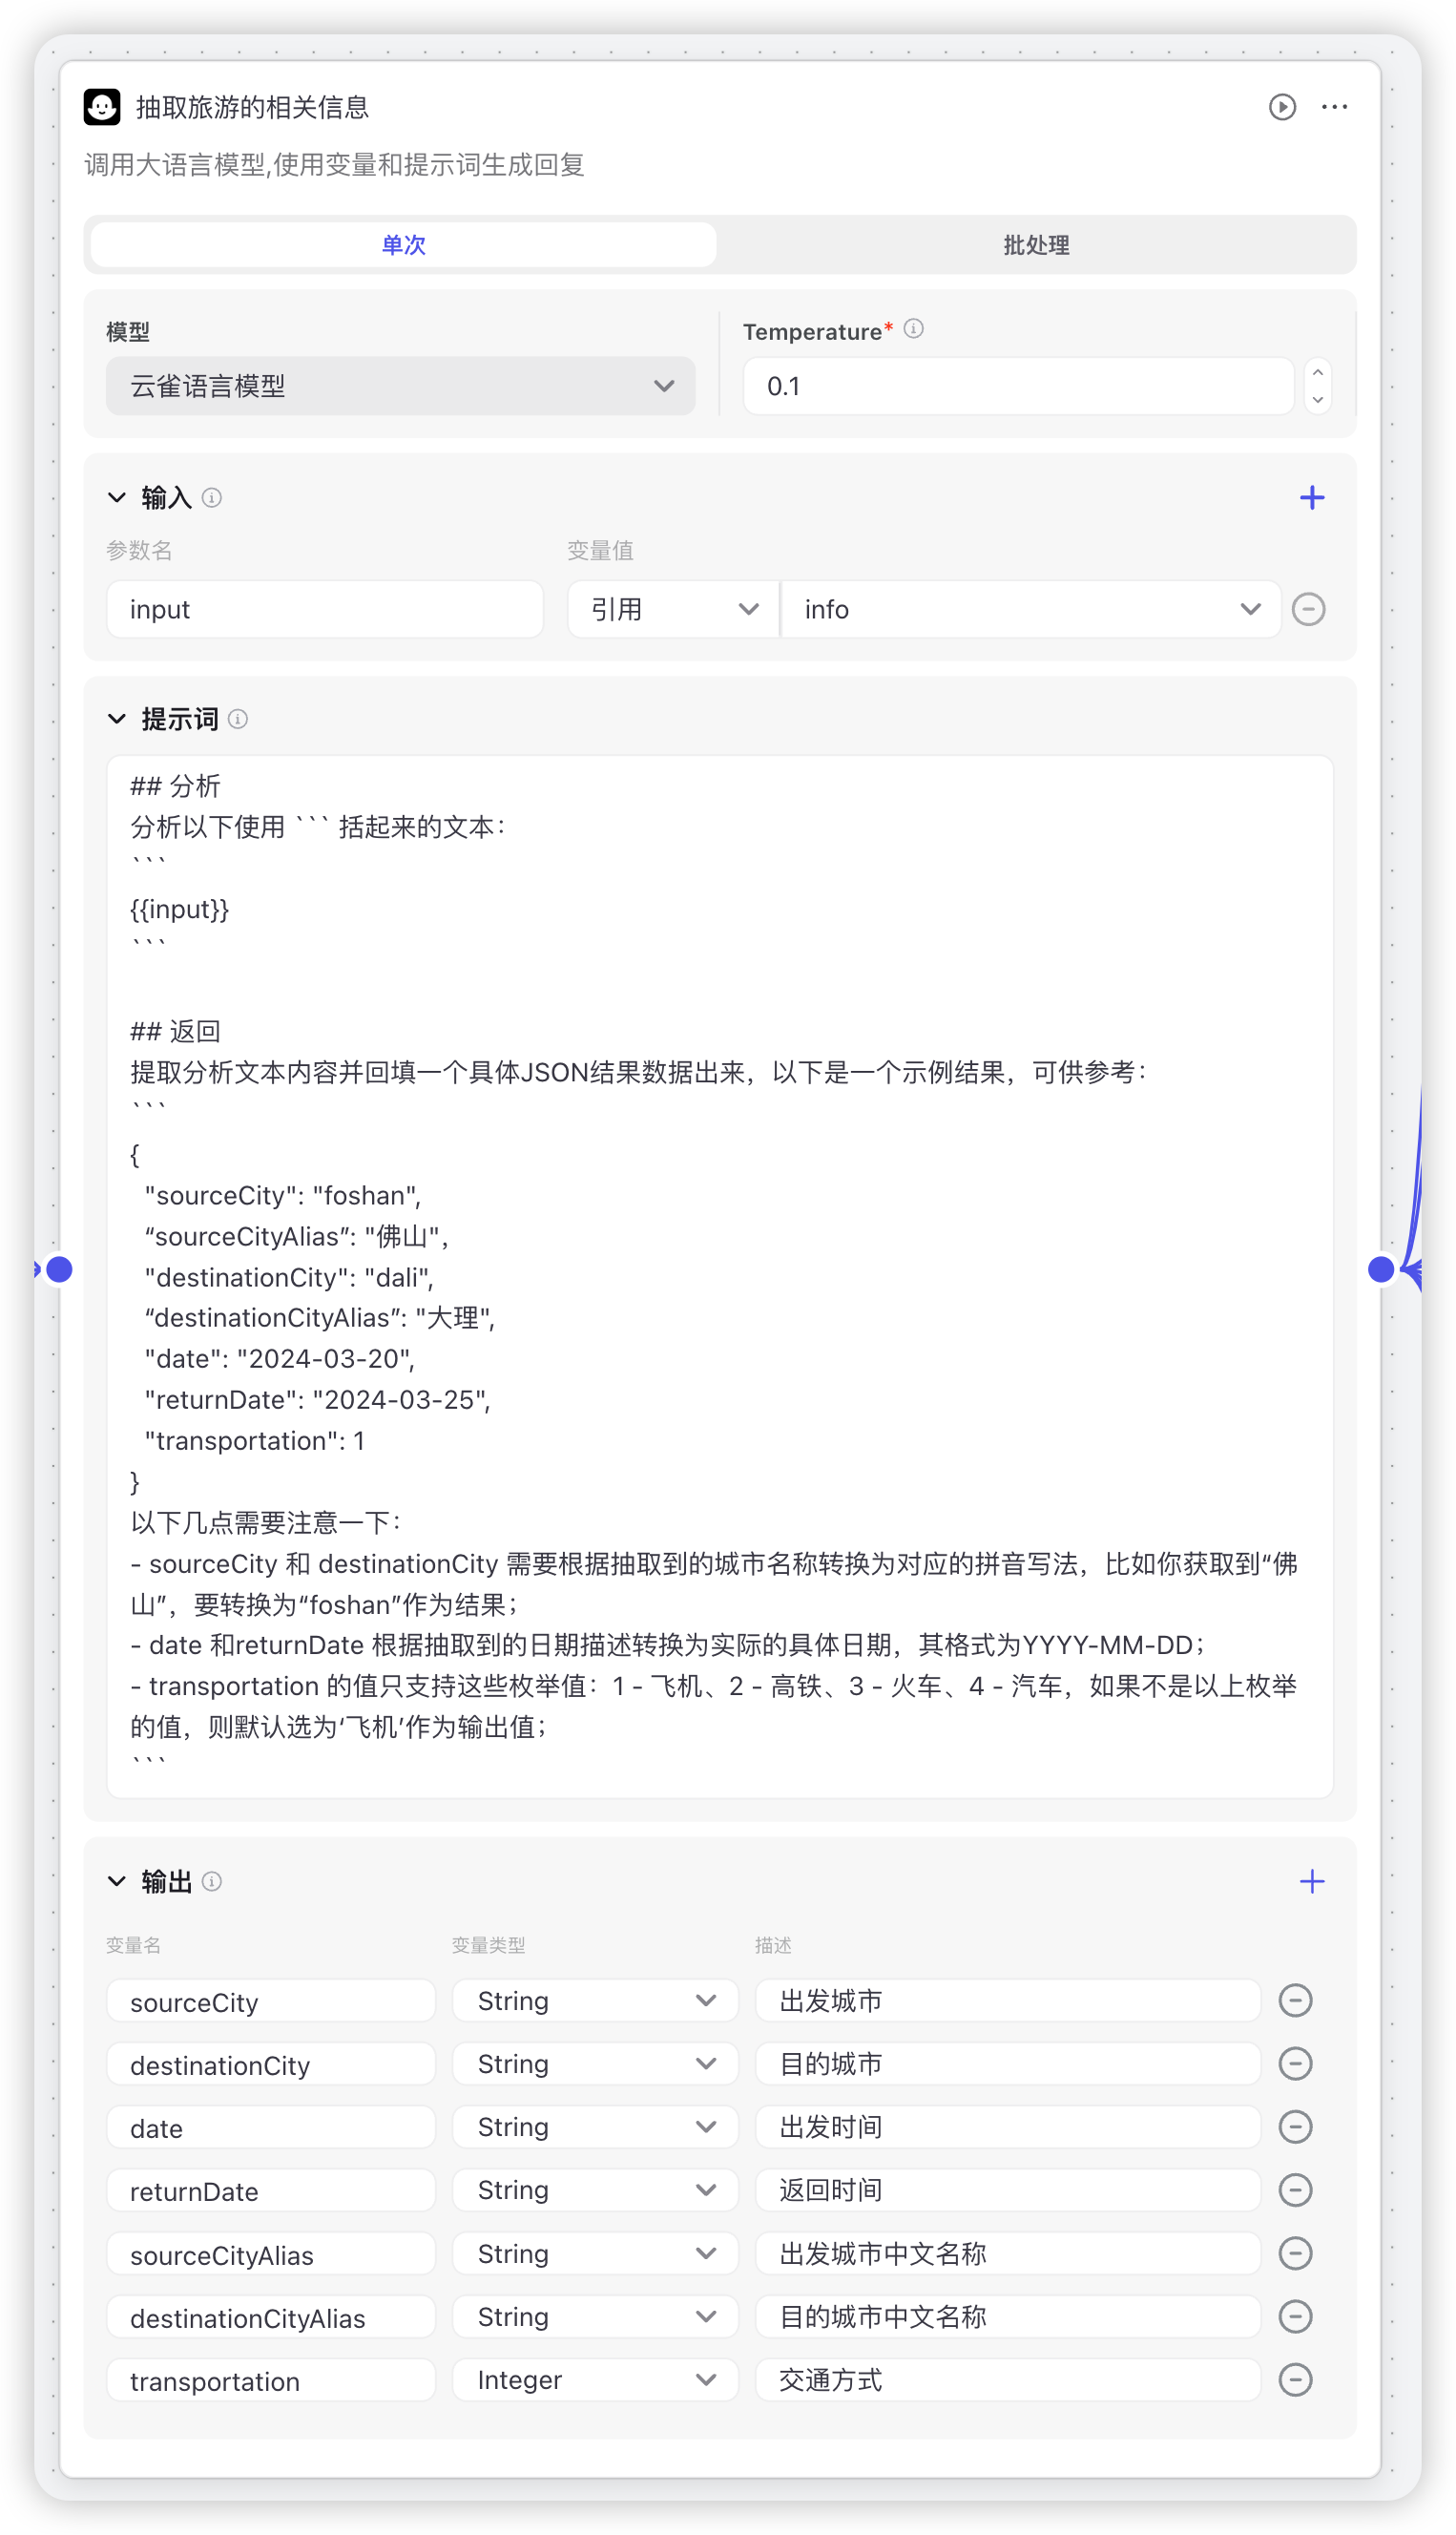This screenshot has width=1456, height=2535.
Task: Open type dropdown for sourceCityAlias row
Action: pyautogui.click(x=595, y=2255)
